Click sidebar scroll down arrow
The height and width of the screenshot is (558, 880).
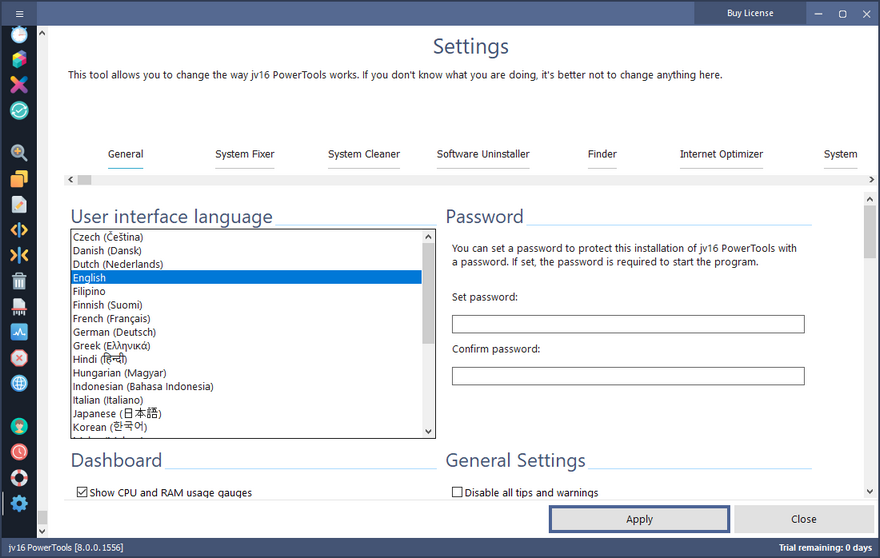[42, 530]
